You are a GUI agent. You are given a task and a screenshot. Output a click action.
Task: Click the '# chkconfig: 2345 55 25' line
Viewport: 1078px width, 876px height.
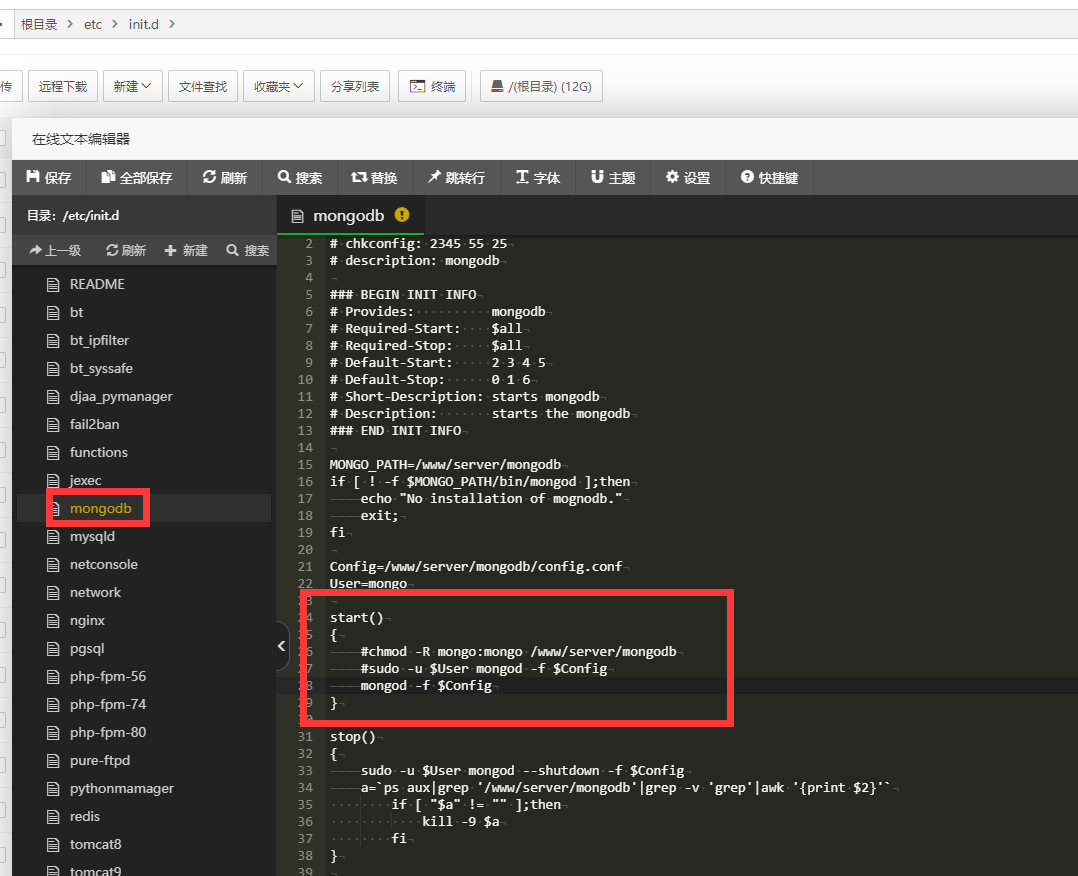point(418,244)
